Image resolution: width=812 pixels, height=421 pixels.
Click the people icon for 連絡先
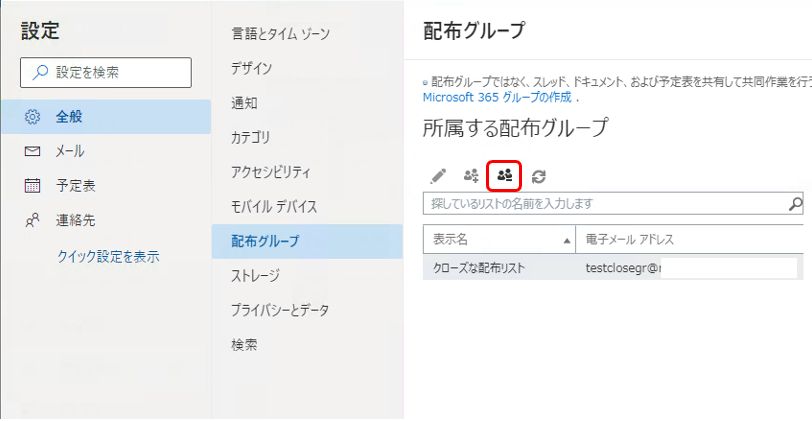(32, 220)
